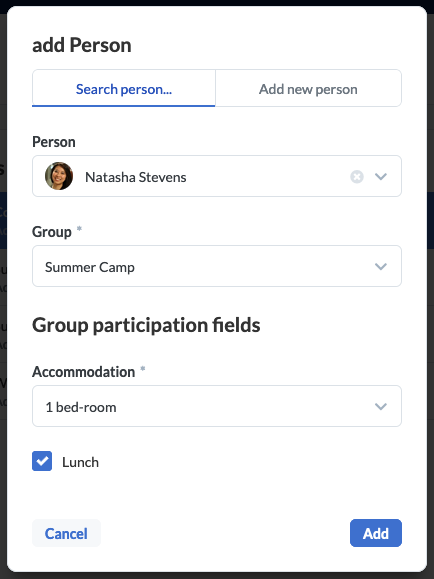Expand the Person dropdown chevron
Screen dimensions: 434x579
coord(381,177)
